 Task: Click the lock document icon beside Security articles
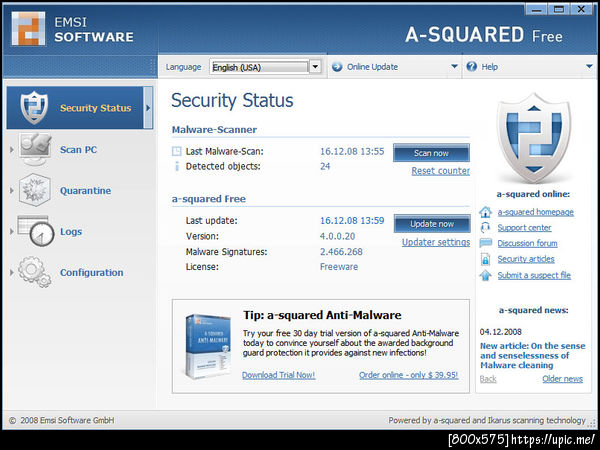[485, 259]
